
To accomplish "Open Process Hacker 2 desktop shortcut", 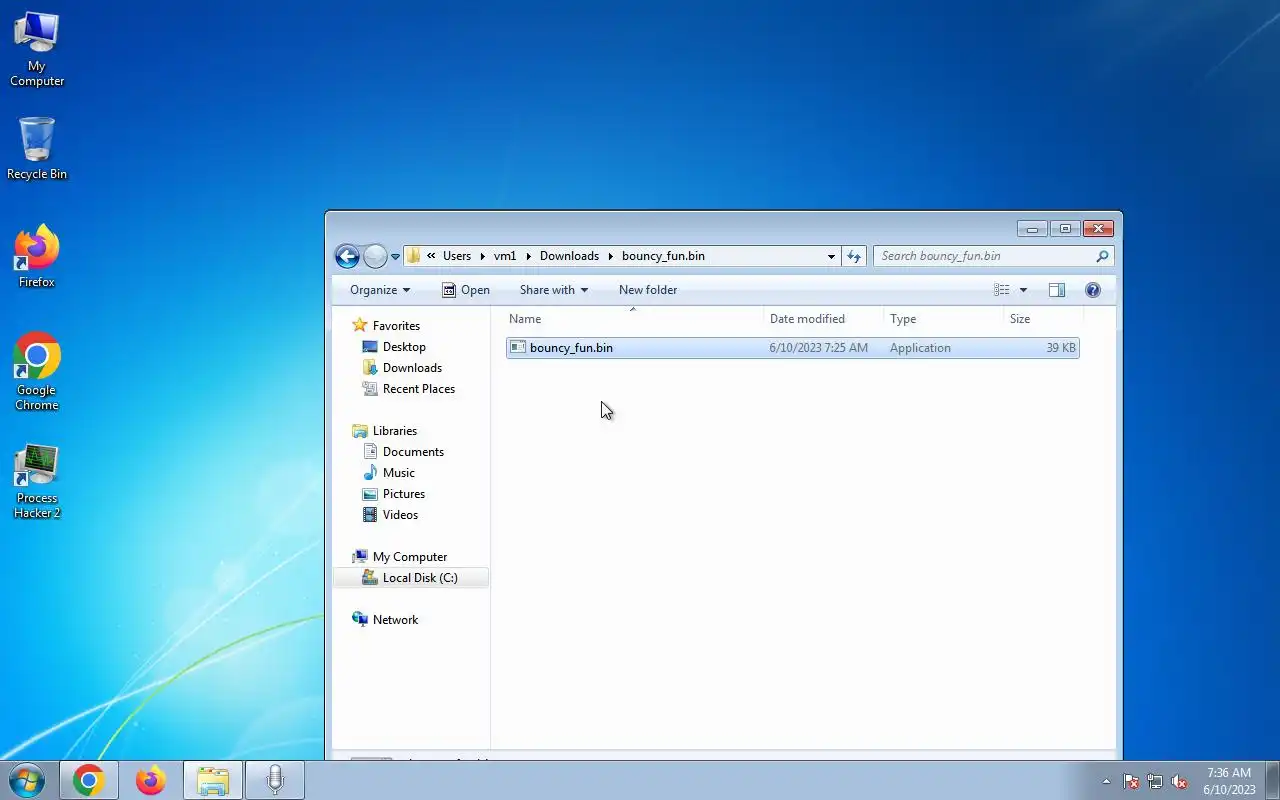I will 37,481.
